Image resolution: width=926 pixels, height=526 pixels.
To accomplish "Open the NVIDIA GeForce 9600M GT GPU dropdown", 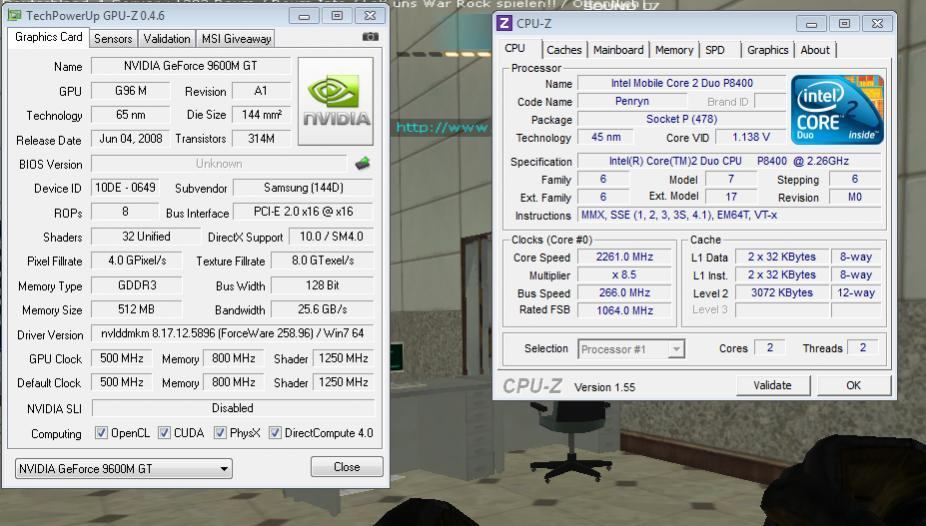I will (123, 469).
